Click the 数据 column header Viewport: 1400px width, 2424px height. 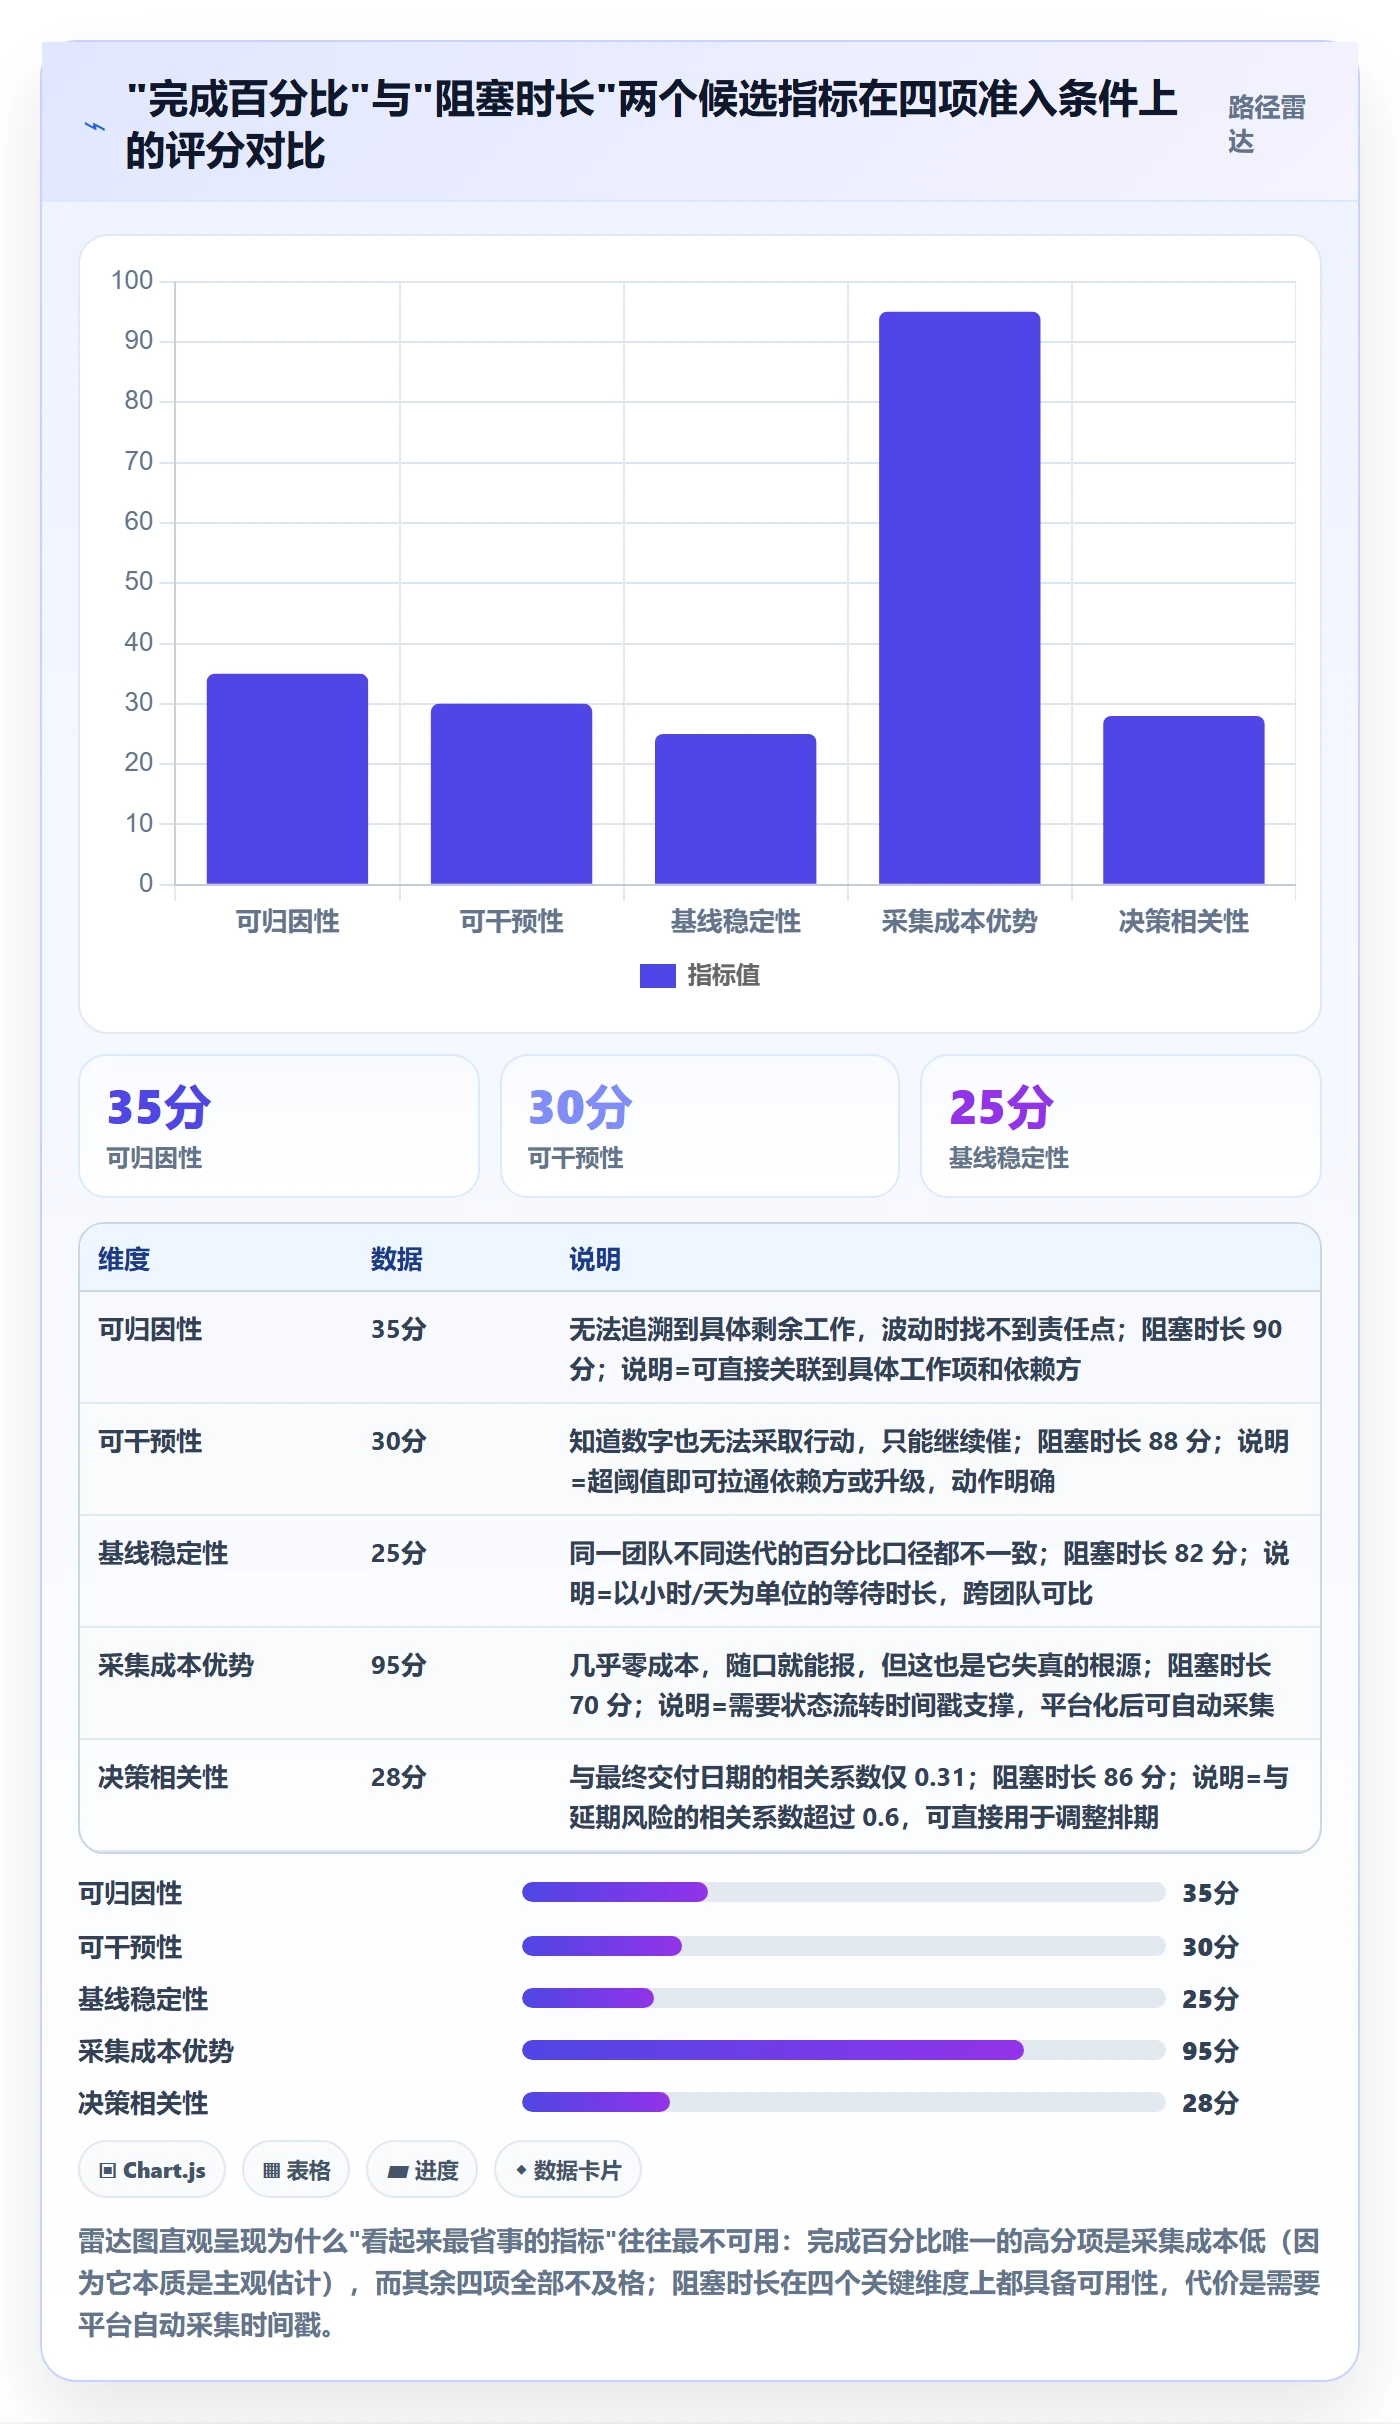tap(397, 1259)
